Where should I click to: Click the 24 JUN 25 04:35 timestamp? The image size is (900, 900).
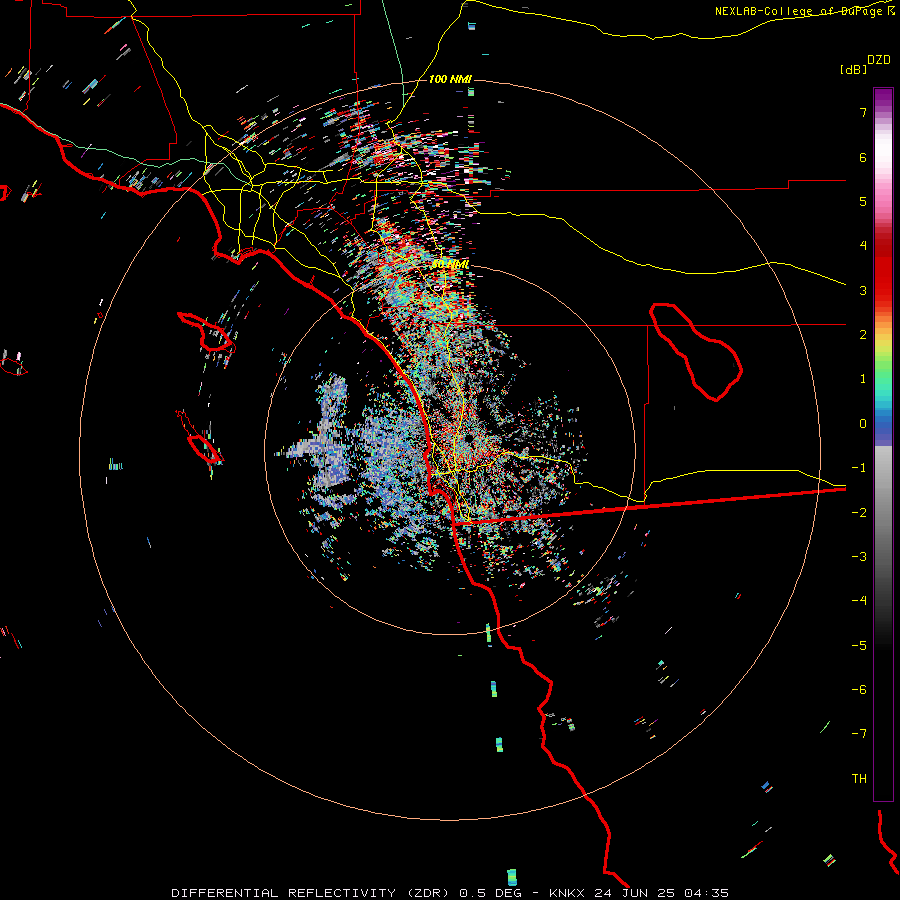coord(661,893)
